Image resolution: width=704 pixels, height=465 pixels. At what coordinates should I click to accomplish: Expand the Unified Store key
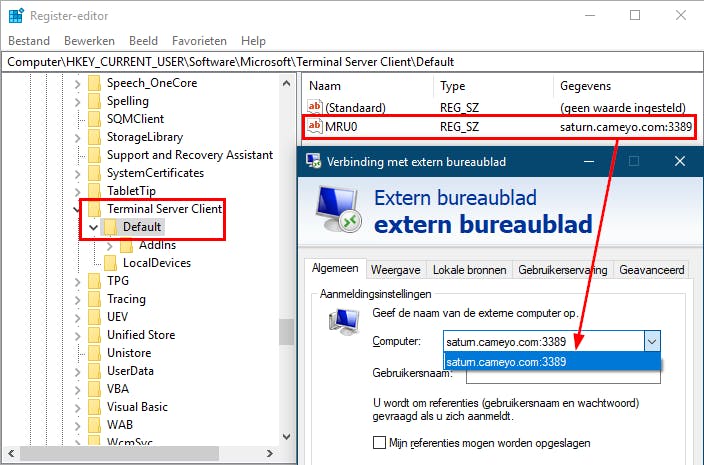click(x=77, y=335)
